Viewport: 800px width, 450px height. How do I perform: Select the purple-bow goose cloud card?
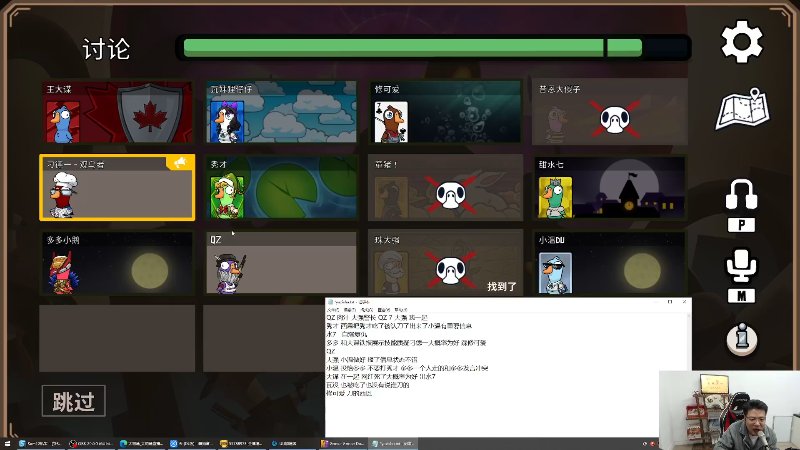(281, 112)
